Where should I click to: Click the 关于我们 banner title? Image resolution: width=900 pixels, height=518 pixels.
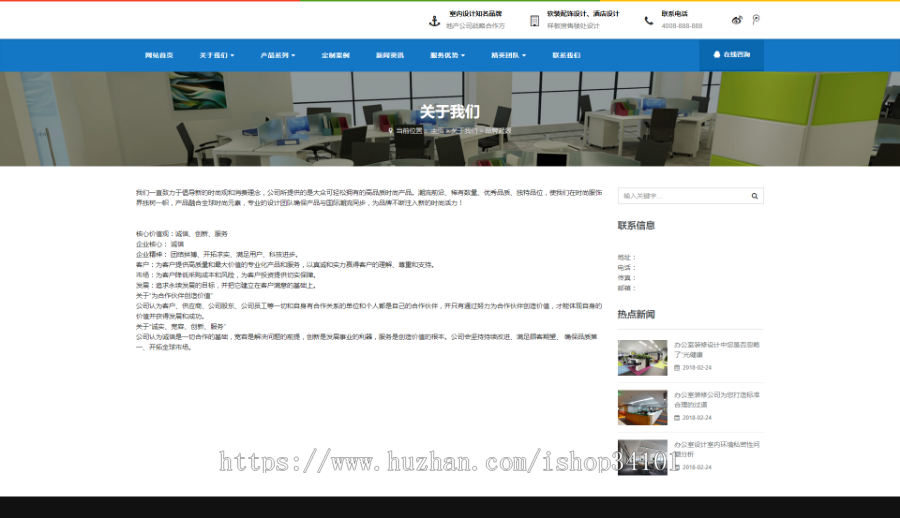coord(449,111)
